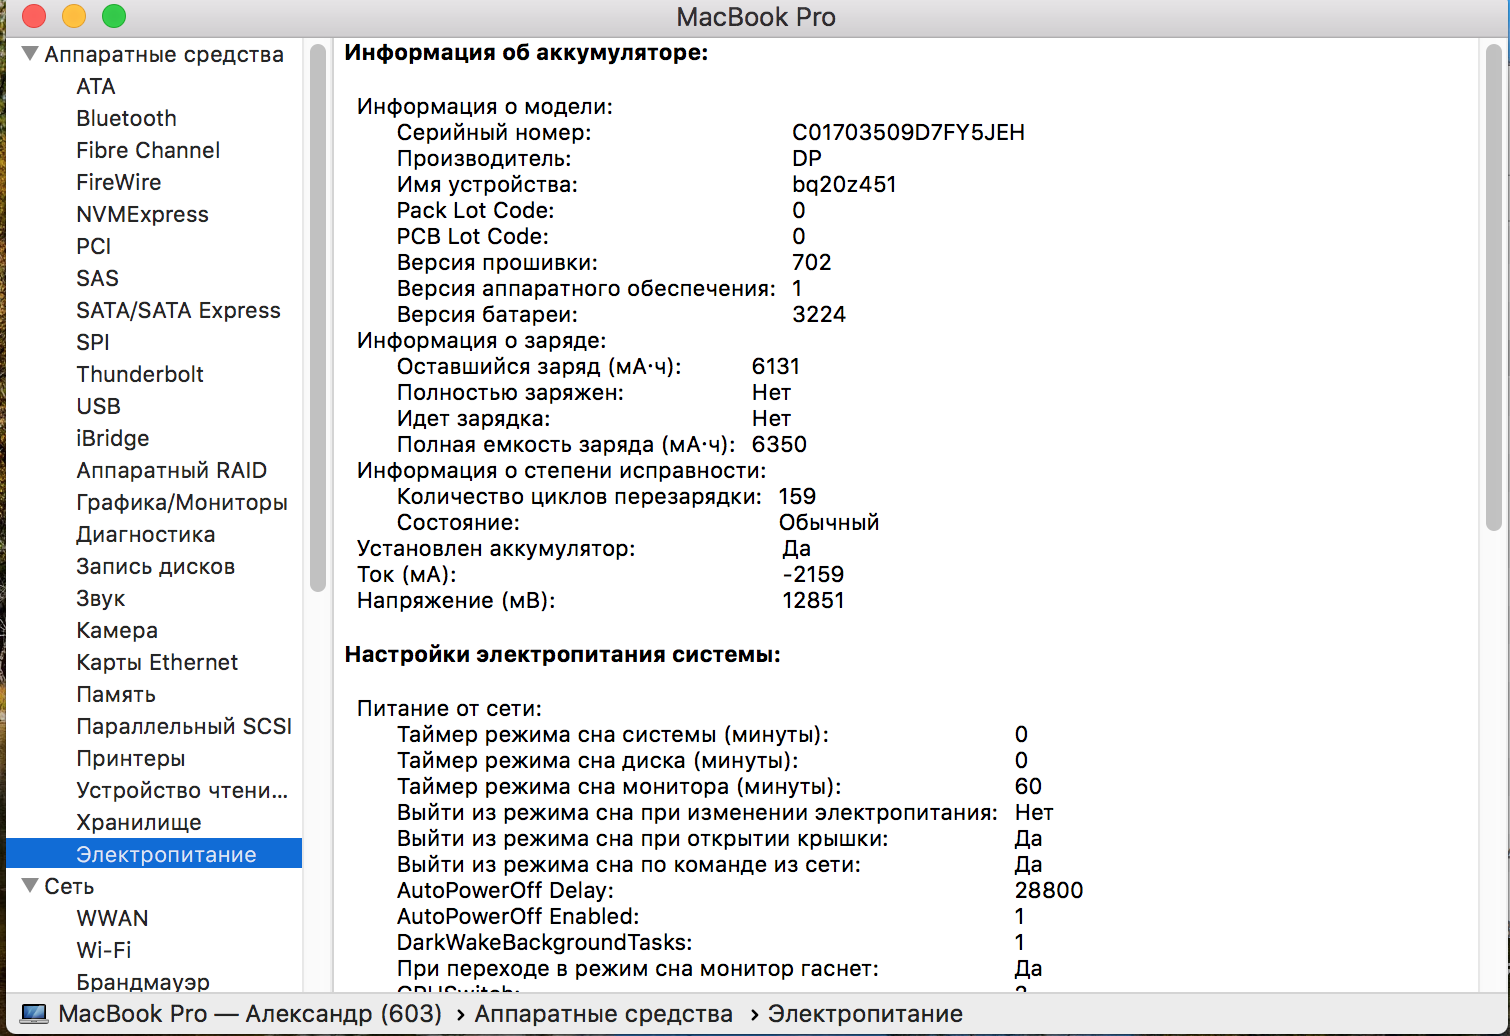The image size is (1510, 1036).
Task: Open WWAN under Сеть
Action: pos(112,918)
